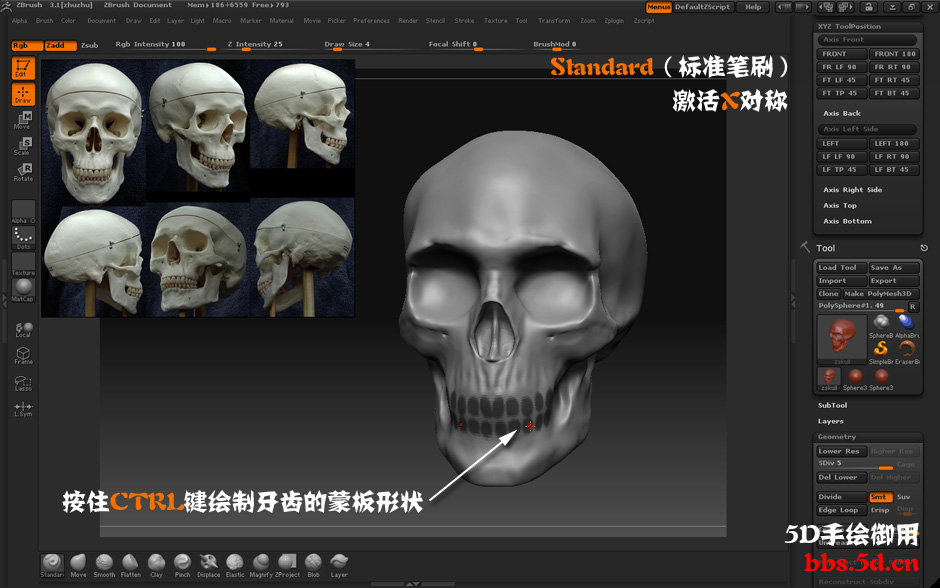Screen dimensions: 940x588
Task: Select the Scale transform tool
Action: click(23, 146)
